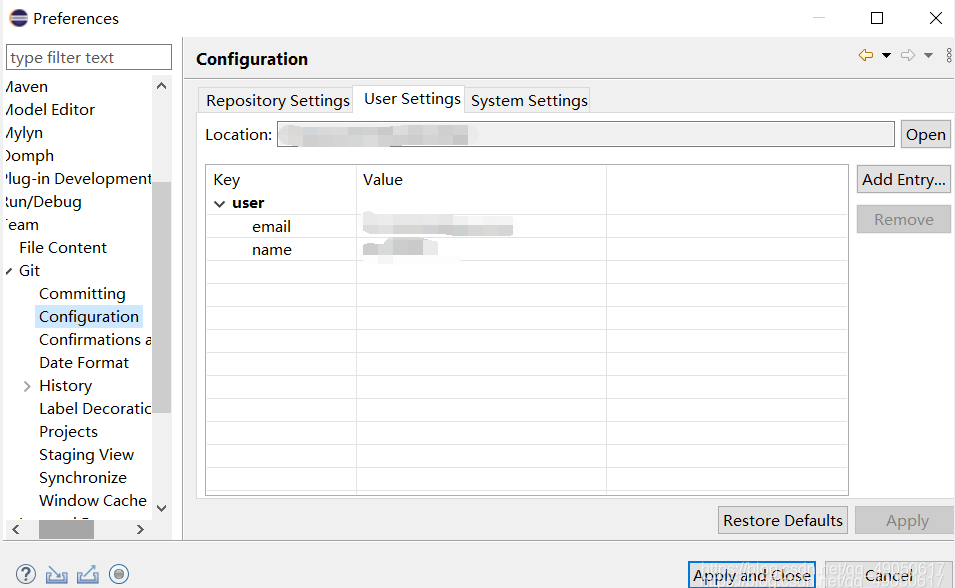Select Mylyn in the preferences tree

[x=24, y=133]
